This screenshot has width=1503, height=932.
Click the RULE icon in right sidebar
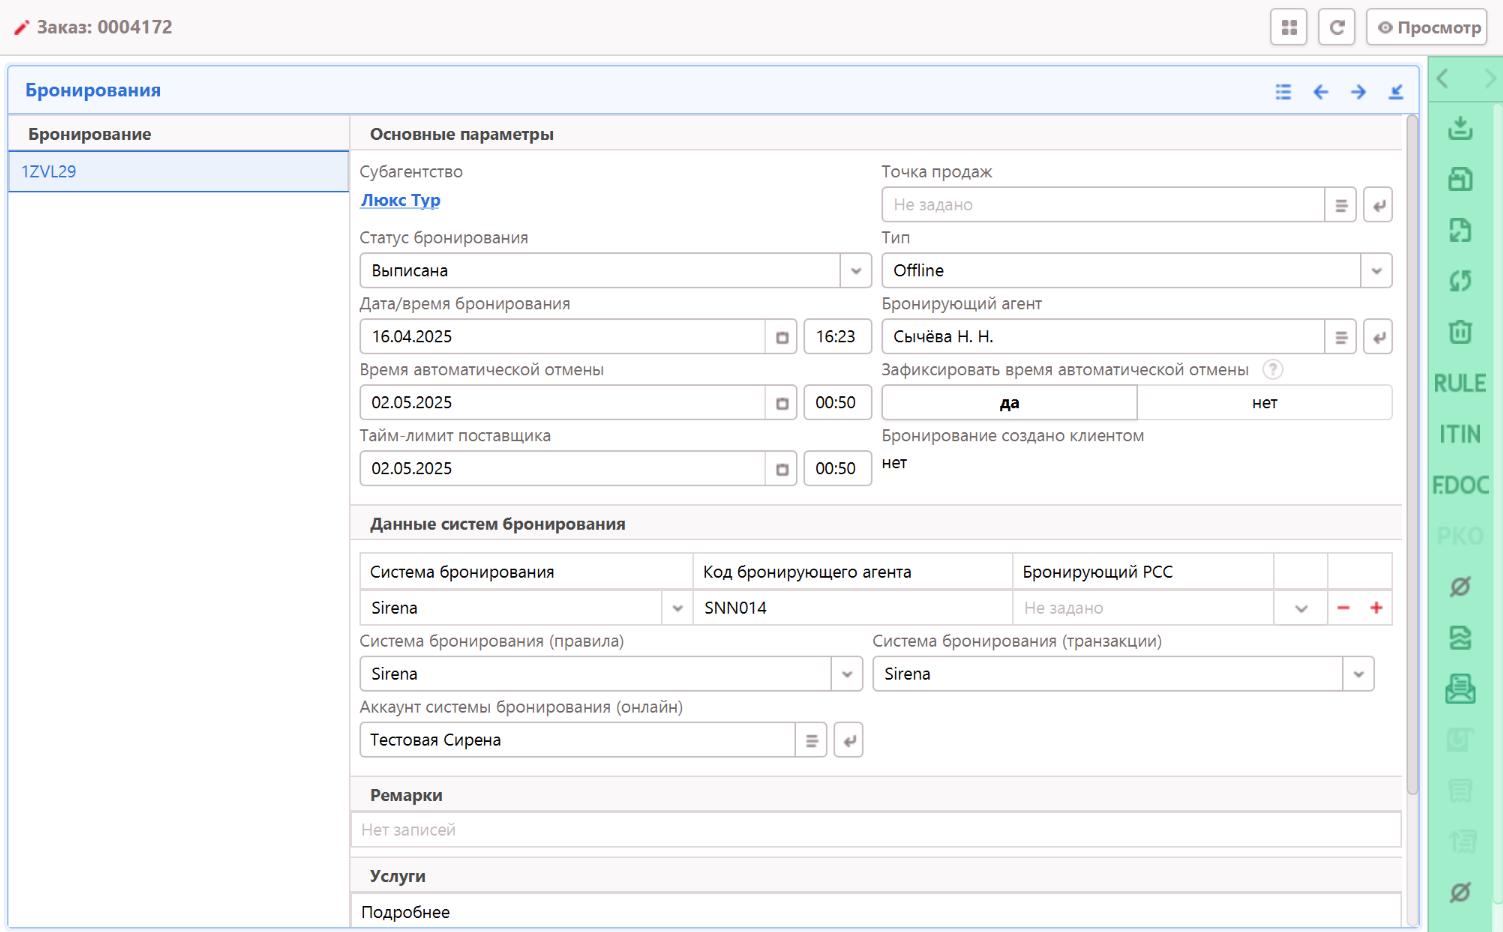(x=1459, y=383)
